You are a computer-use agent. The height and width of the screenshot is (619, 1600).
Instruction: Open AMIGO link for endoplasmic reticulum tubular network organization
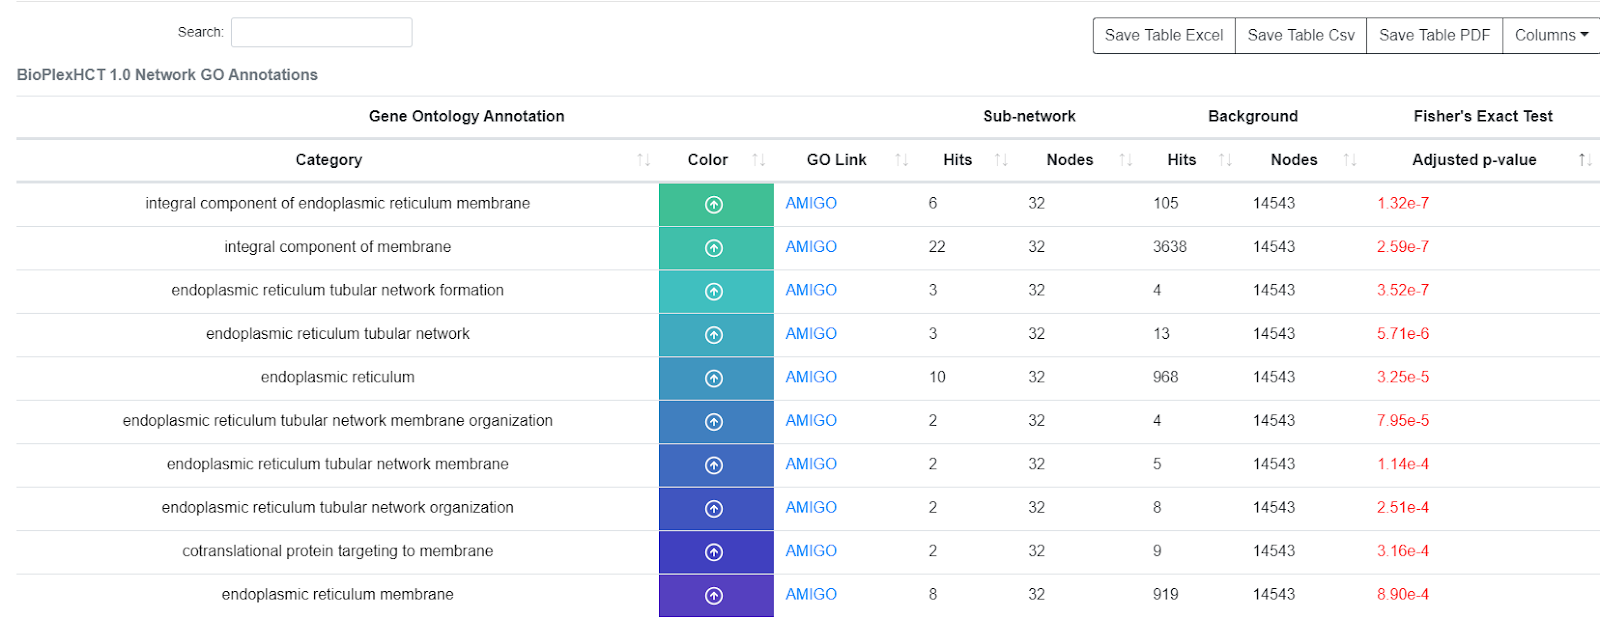(x=811, y=508)
